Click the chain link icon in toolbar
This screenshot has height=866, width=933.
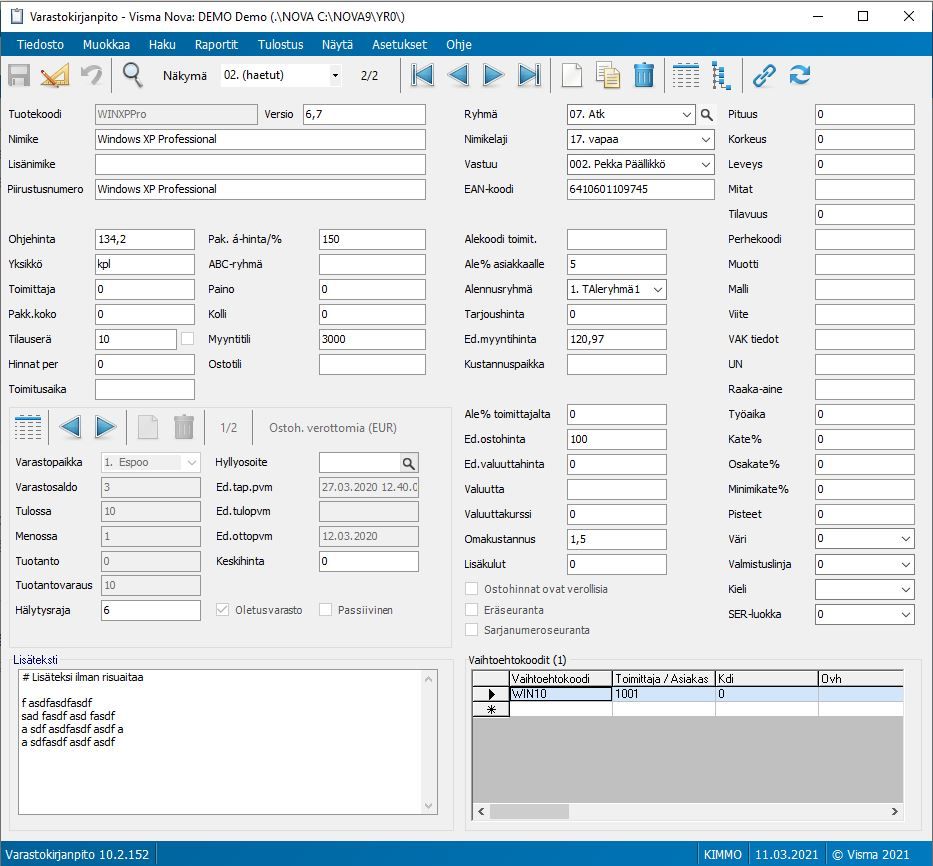click(764, 75)
